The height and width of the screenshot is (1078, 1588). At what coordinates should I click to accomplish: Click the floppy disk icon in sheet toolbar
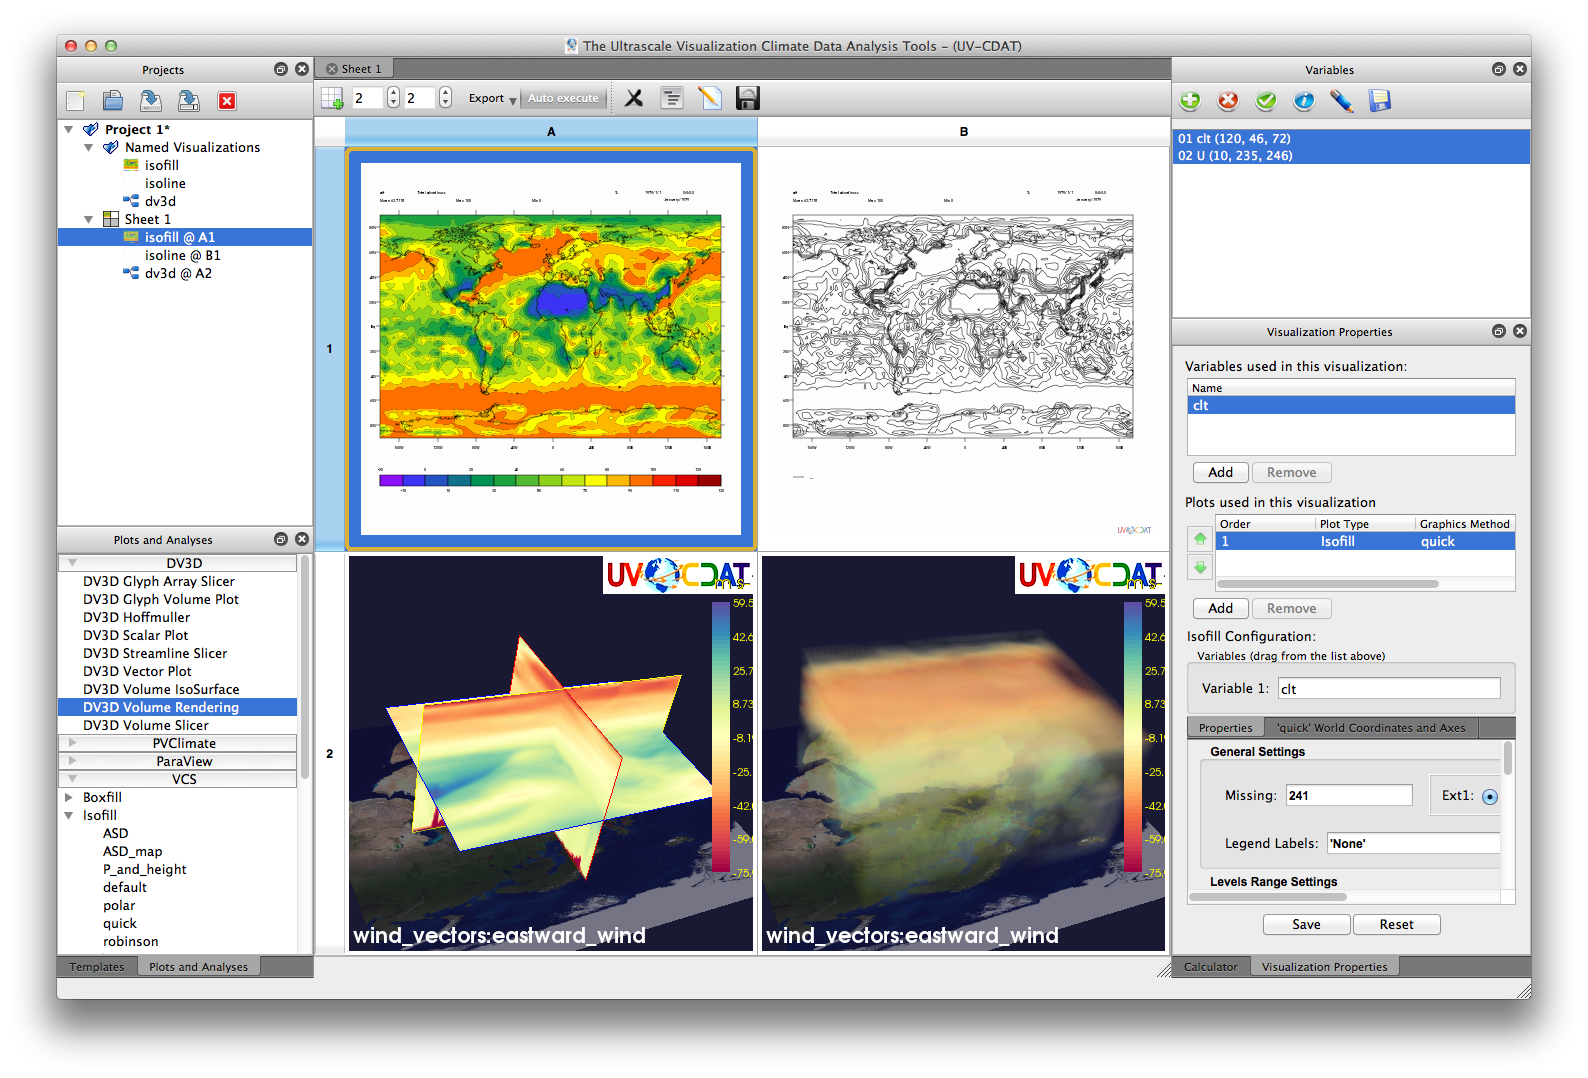[x=747, y=98]
